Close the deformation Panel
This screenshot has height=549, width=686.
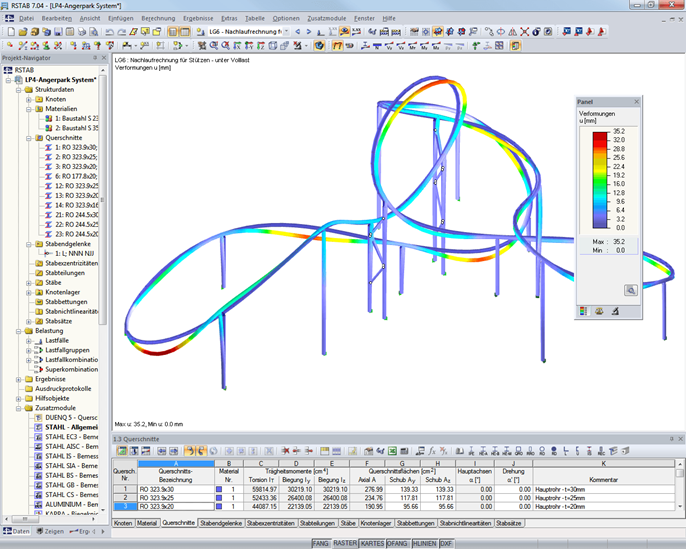click(637, 101)
